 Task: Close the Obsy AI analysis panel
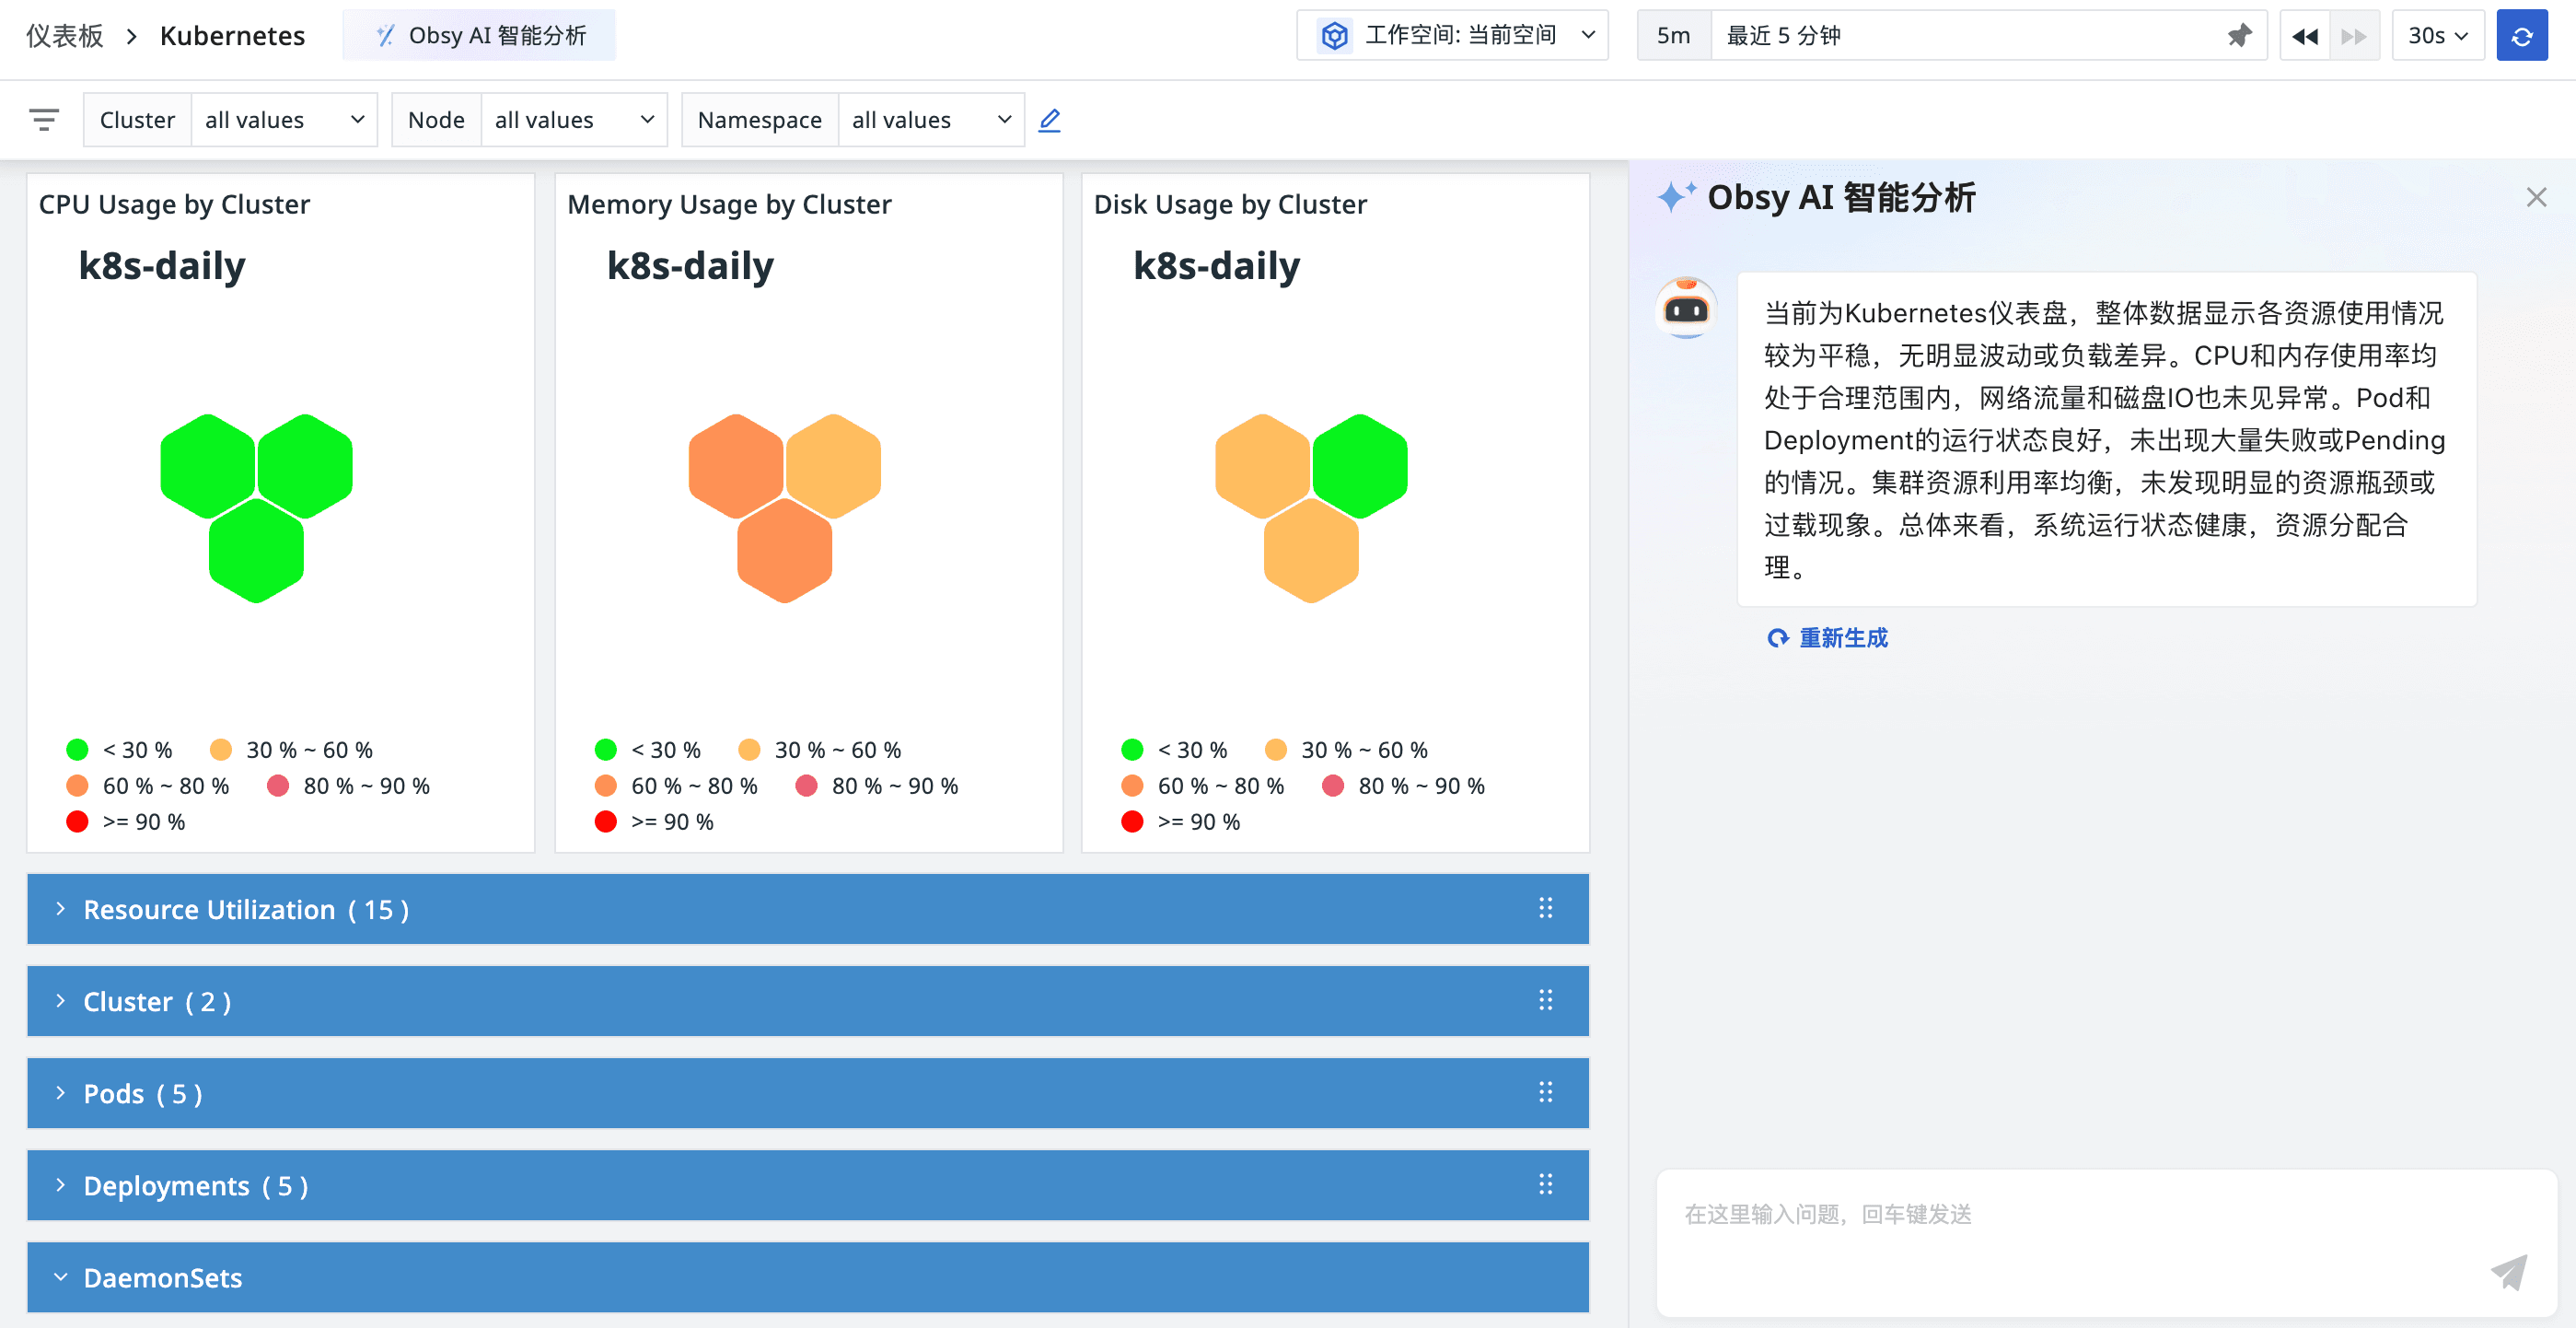point(2536,197)
